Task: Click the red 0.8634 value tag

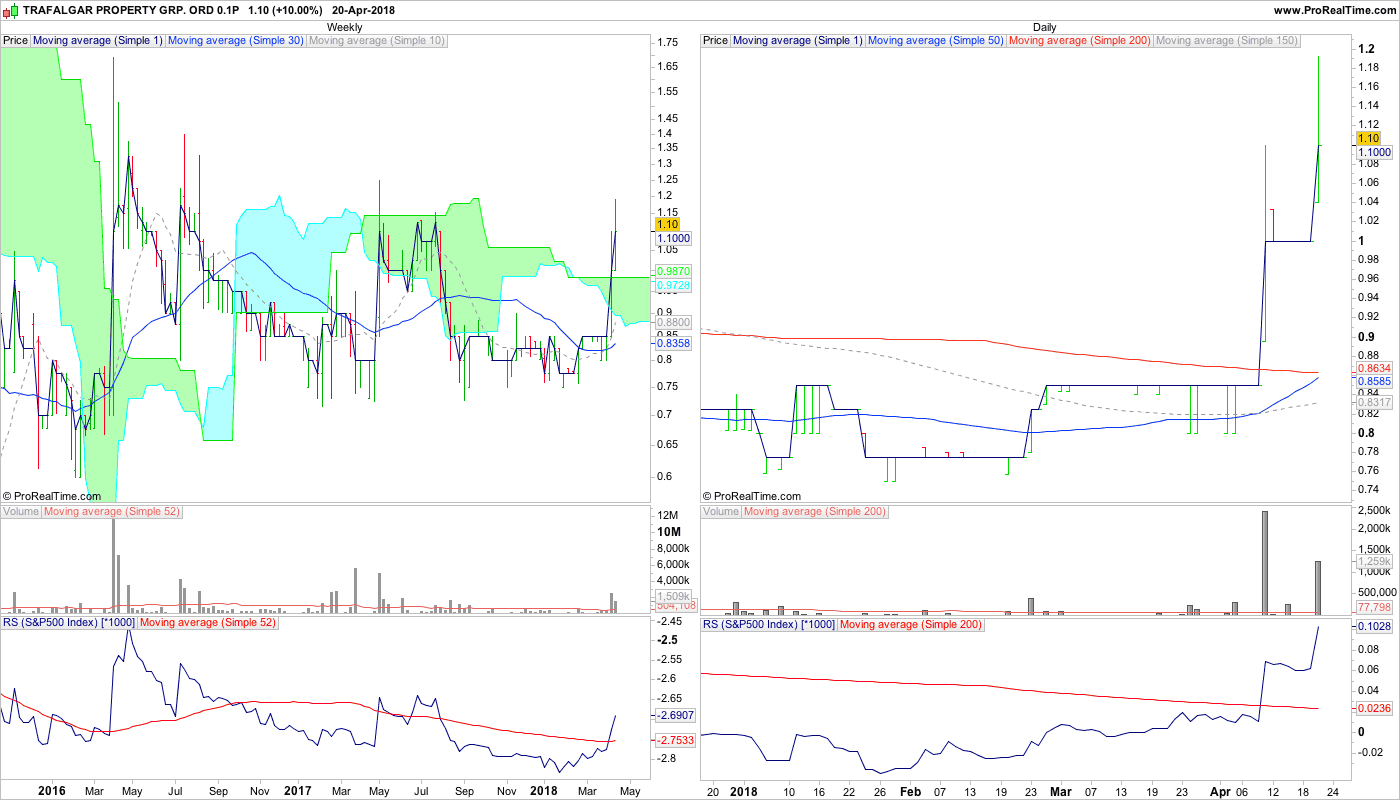Action: [x=1374, y=368]
